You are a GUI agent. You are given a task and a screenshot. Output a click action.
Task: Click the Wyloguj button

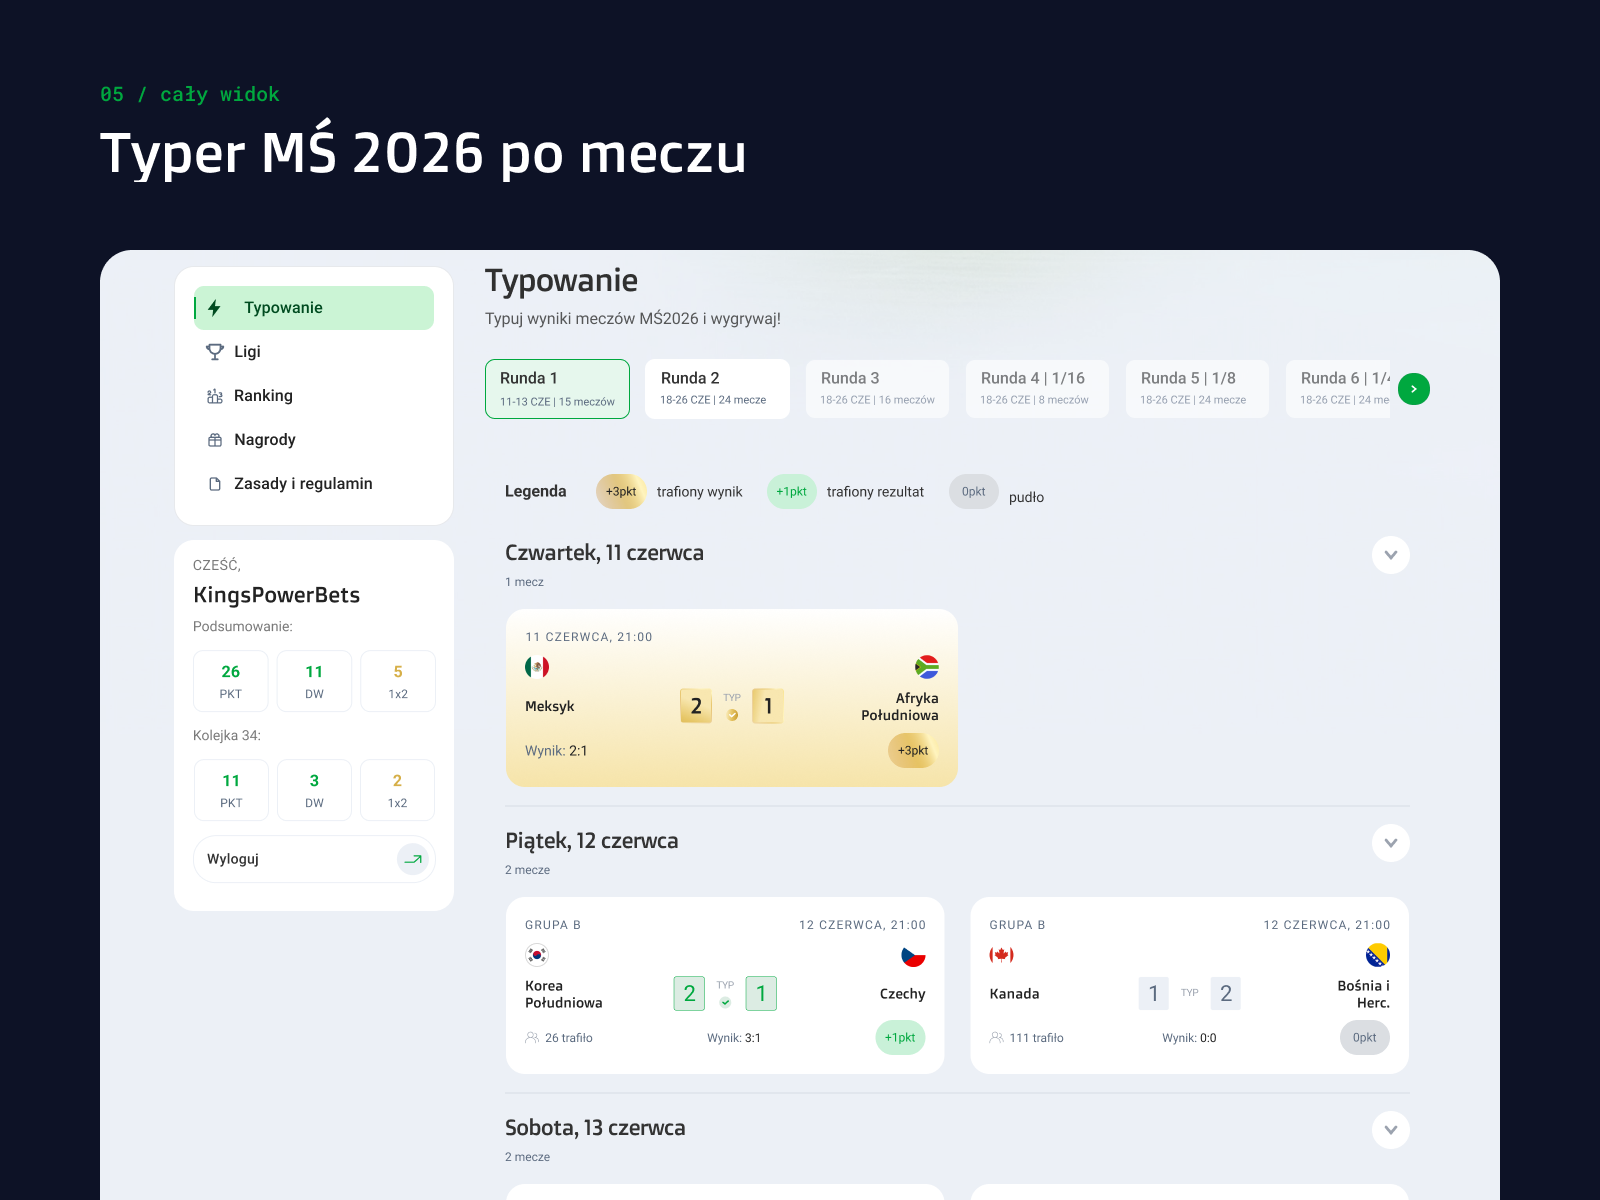[314, 859]
